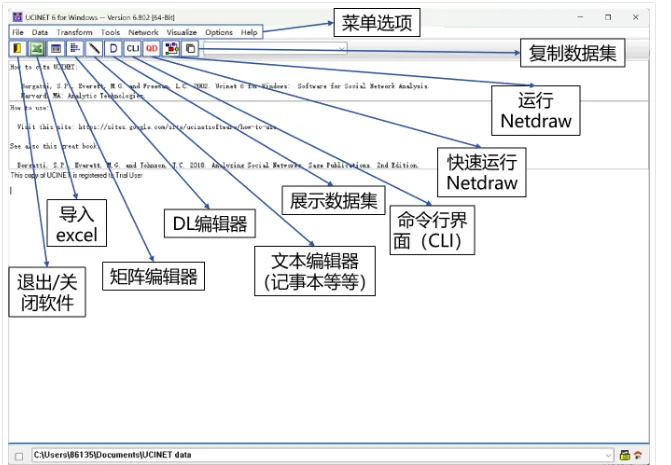
Task: Click the red QD quick Netdraw icon
Action: click(x=152, y=49)
